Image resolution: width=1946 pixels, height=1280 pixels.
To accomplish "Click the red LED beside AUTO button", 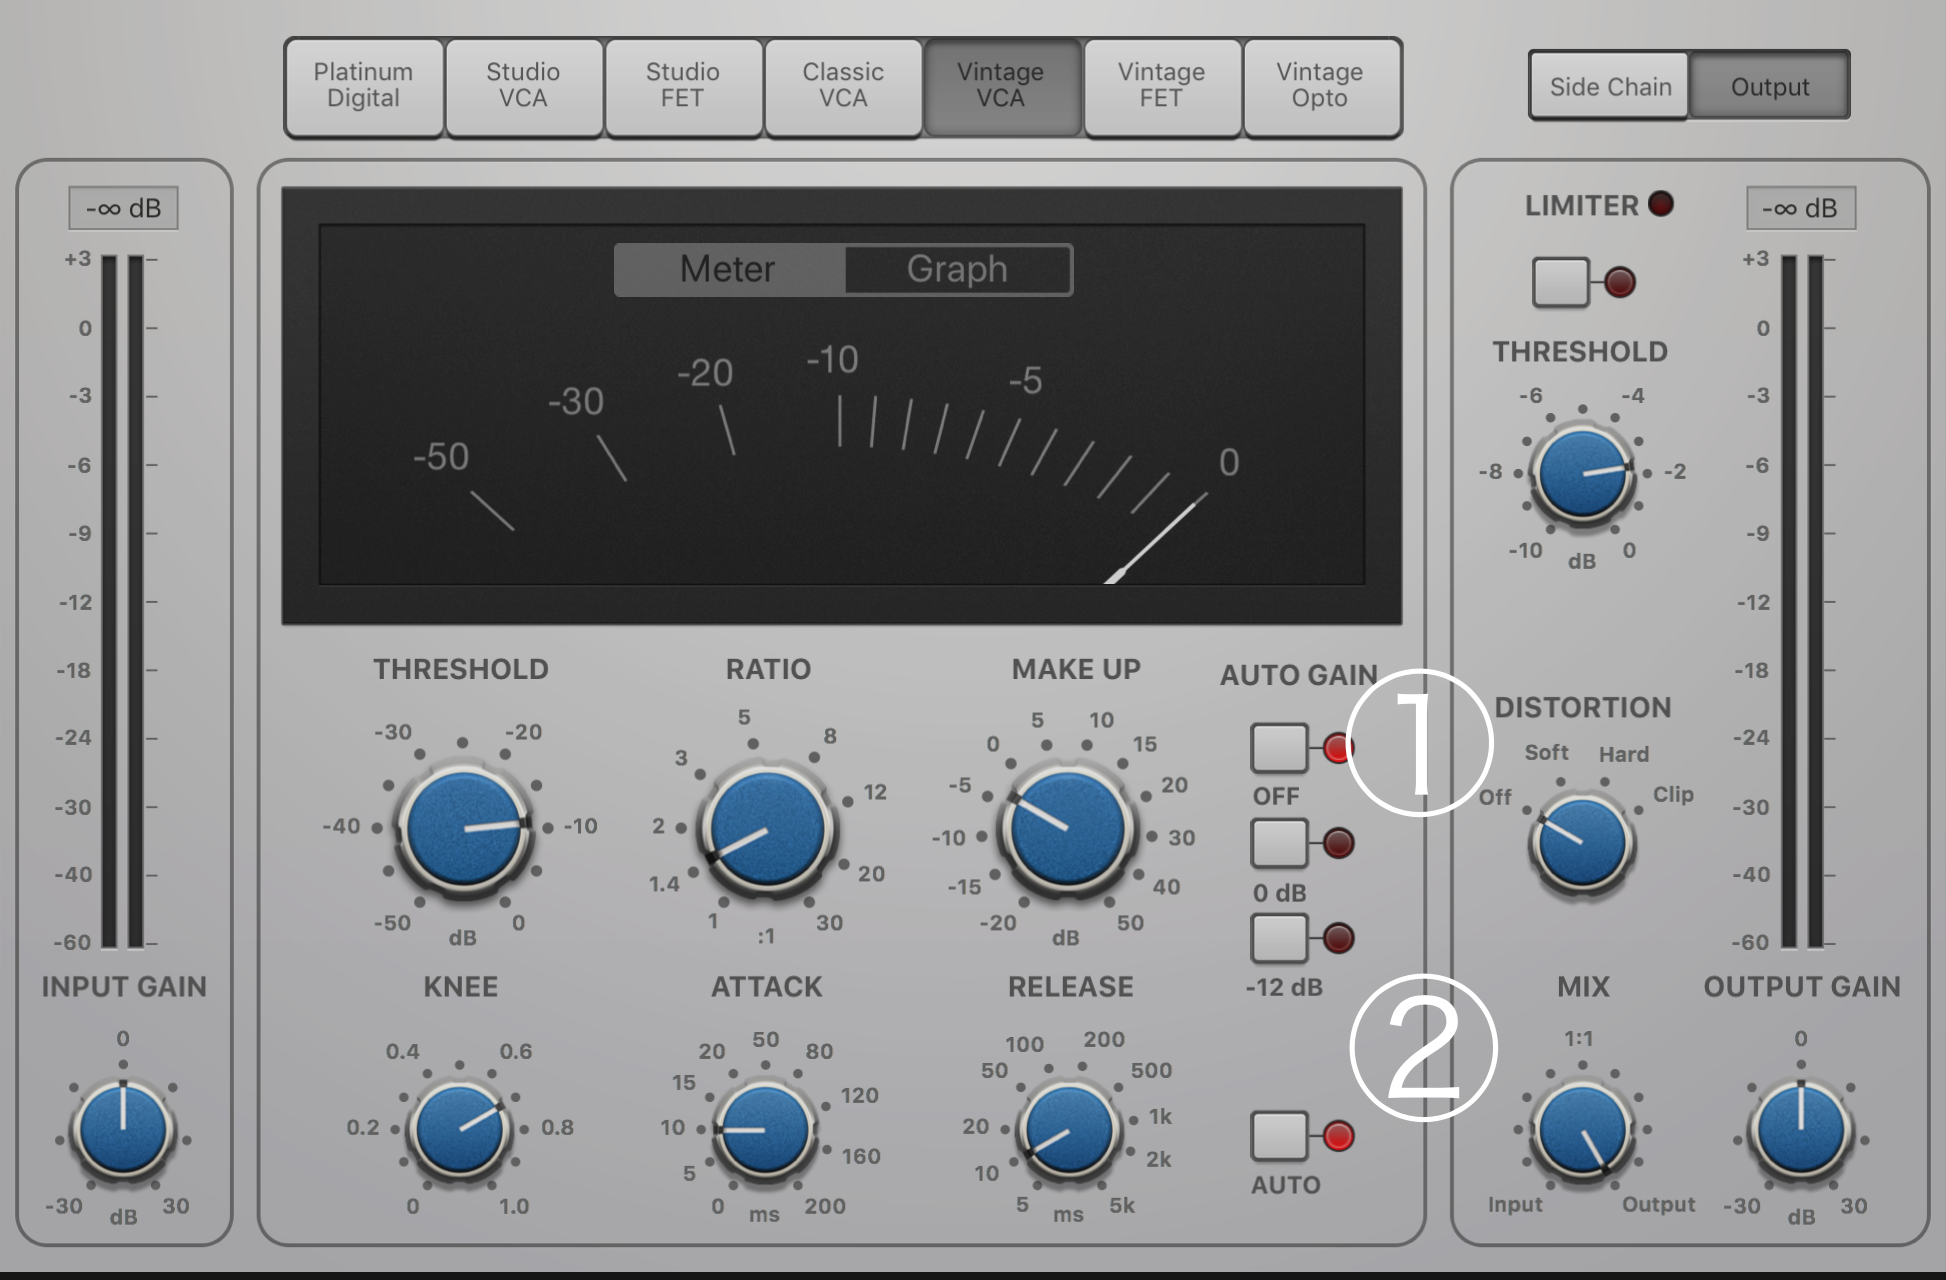I will [x=1338, y=1136].
